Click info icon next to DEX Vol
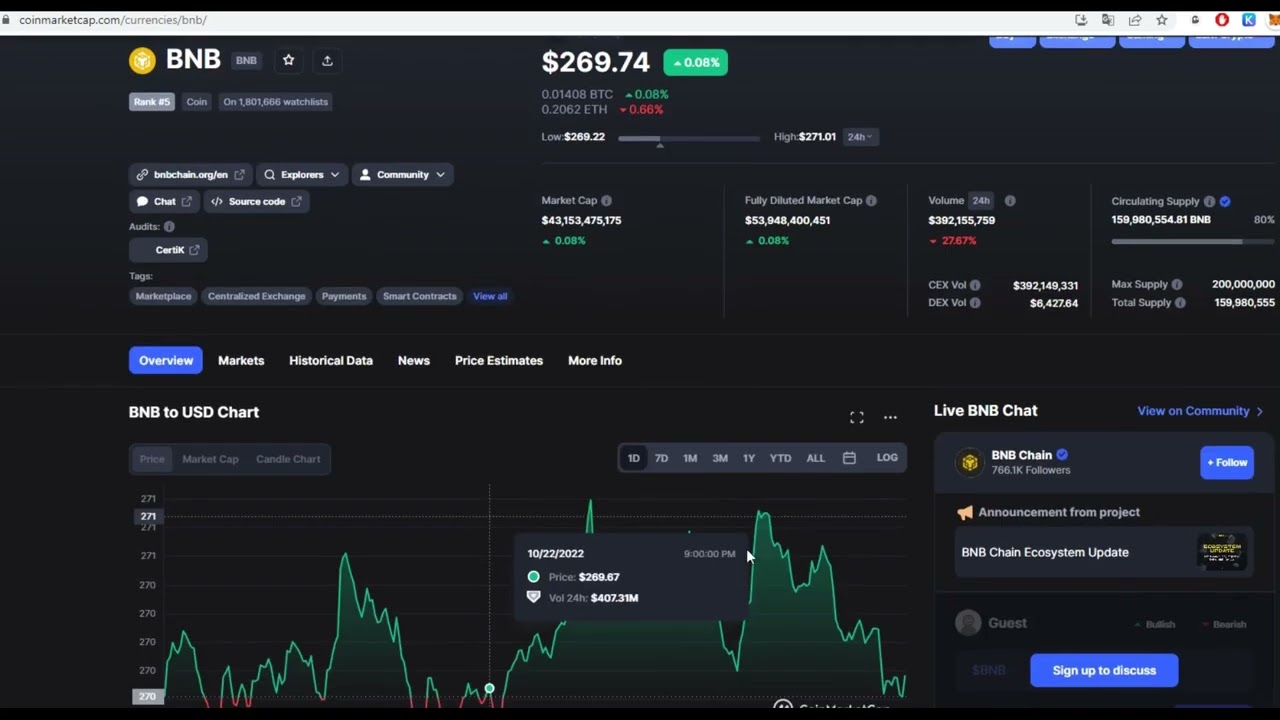1280x720 pixels. pos(975,303)
